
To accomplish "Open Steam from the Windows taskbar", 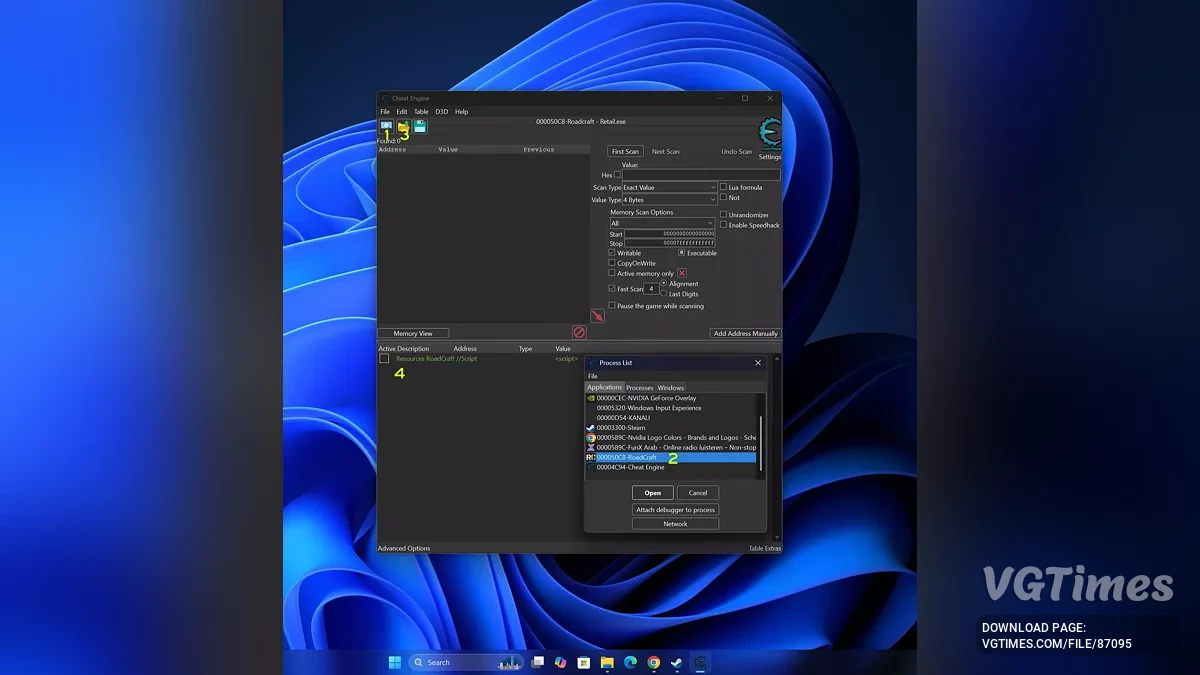I will (x=677, y=662).
